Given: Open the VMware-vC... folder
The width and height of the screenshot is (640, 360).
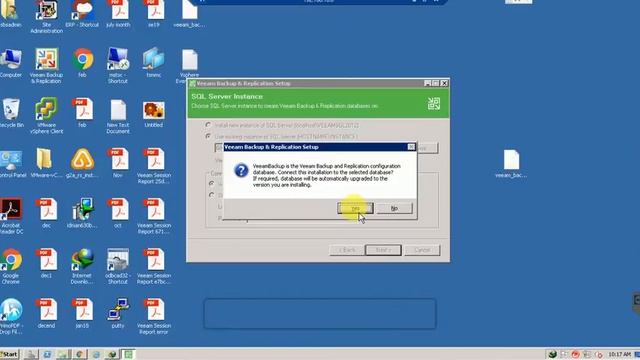Looking at the screenshot, I should pos(46,164).
